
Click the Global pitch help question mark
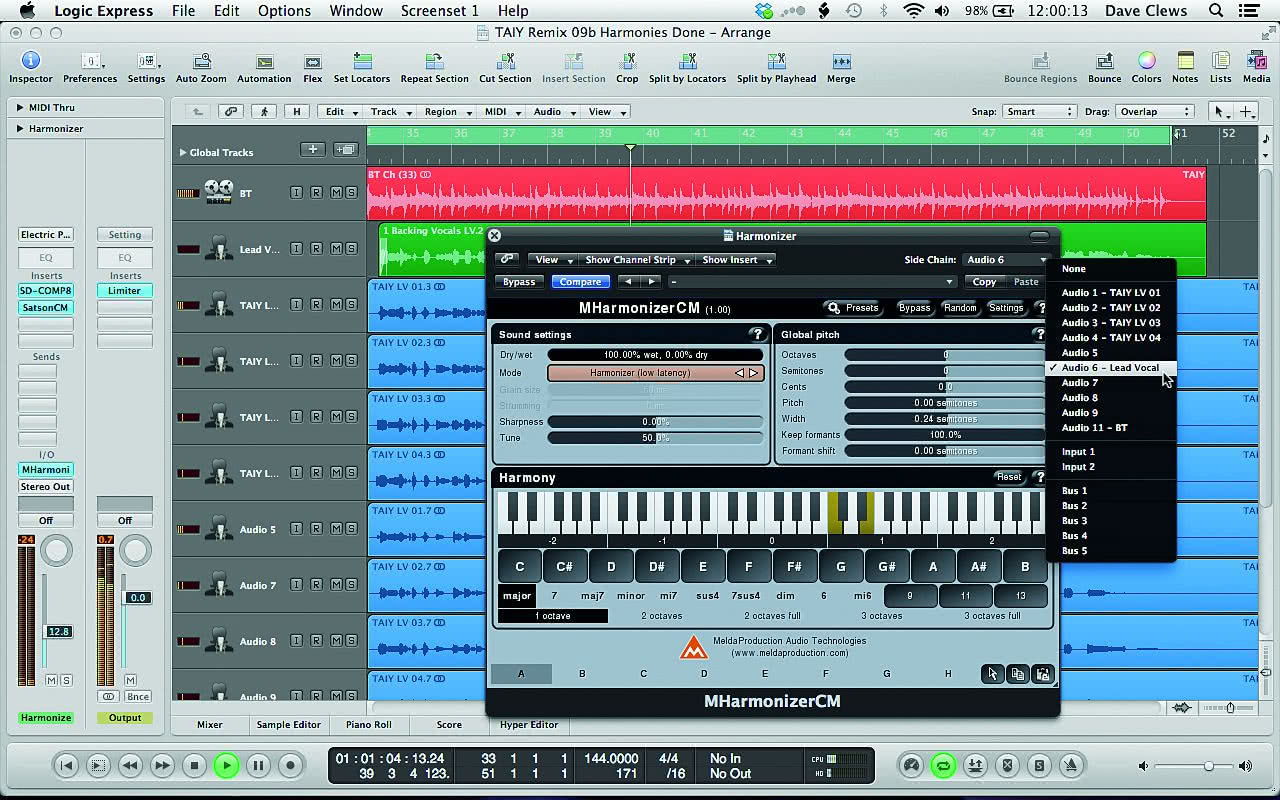click(x=1040, y=334)
